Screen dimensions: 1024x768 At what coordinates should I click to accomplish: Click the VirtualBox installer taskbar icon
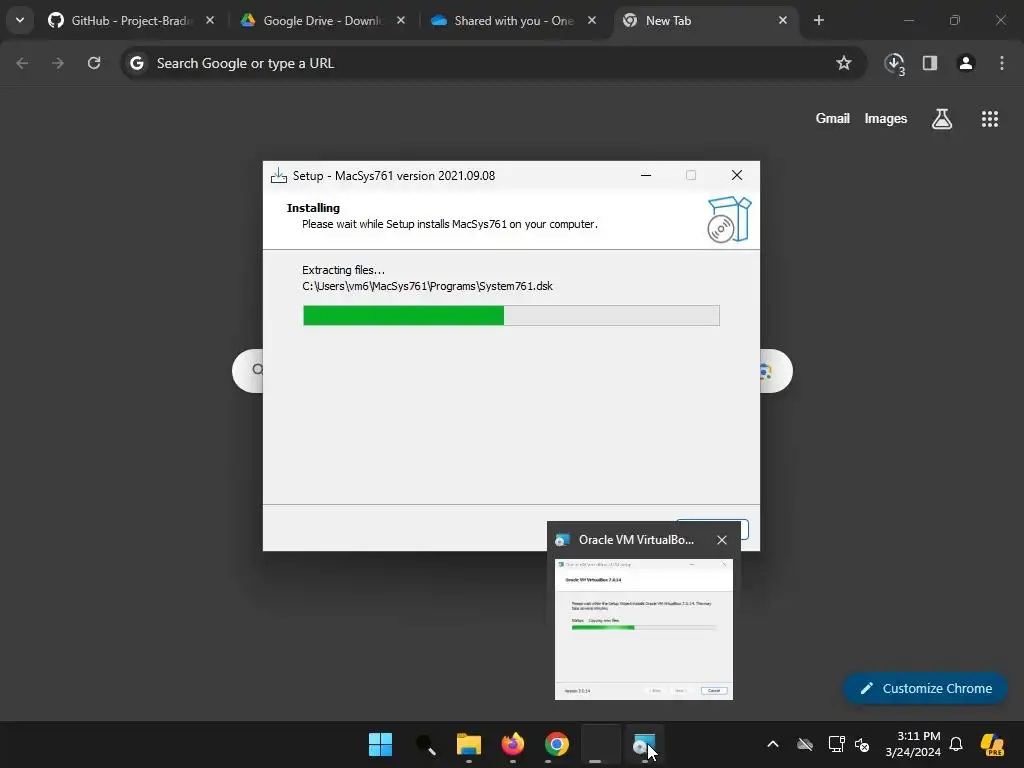[x=644, y=744]
